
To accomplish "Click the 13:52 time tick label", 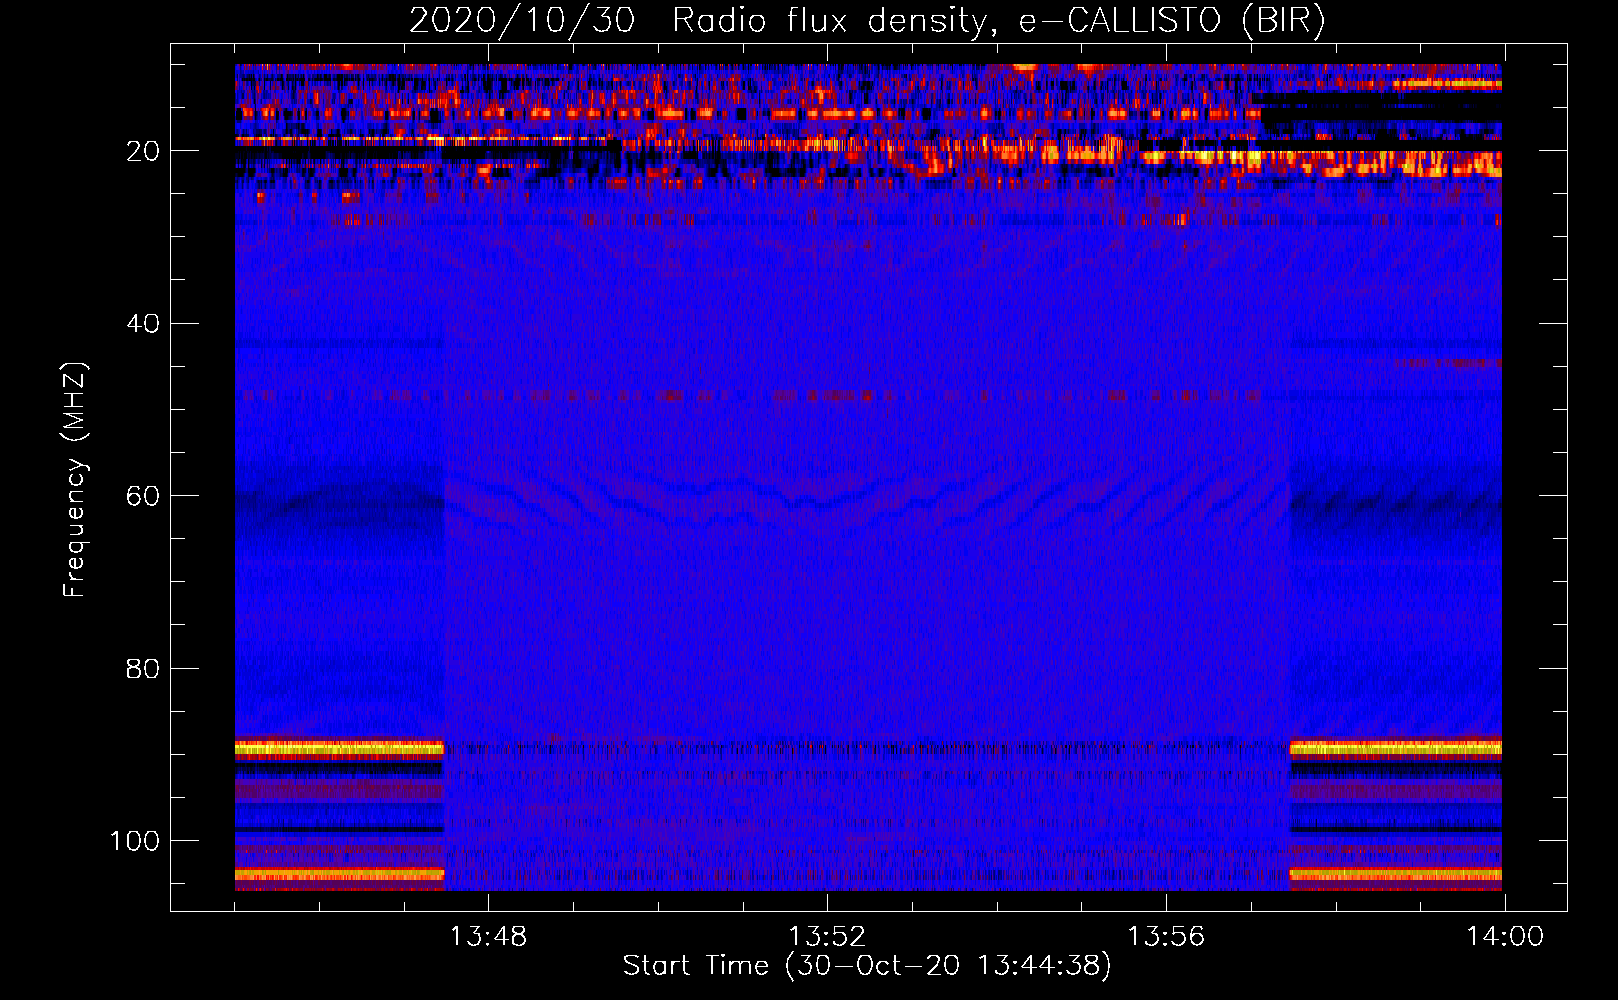I will tap(827, 937).
